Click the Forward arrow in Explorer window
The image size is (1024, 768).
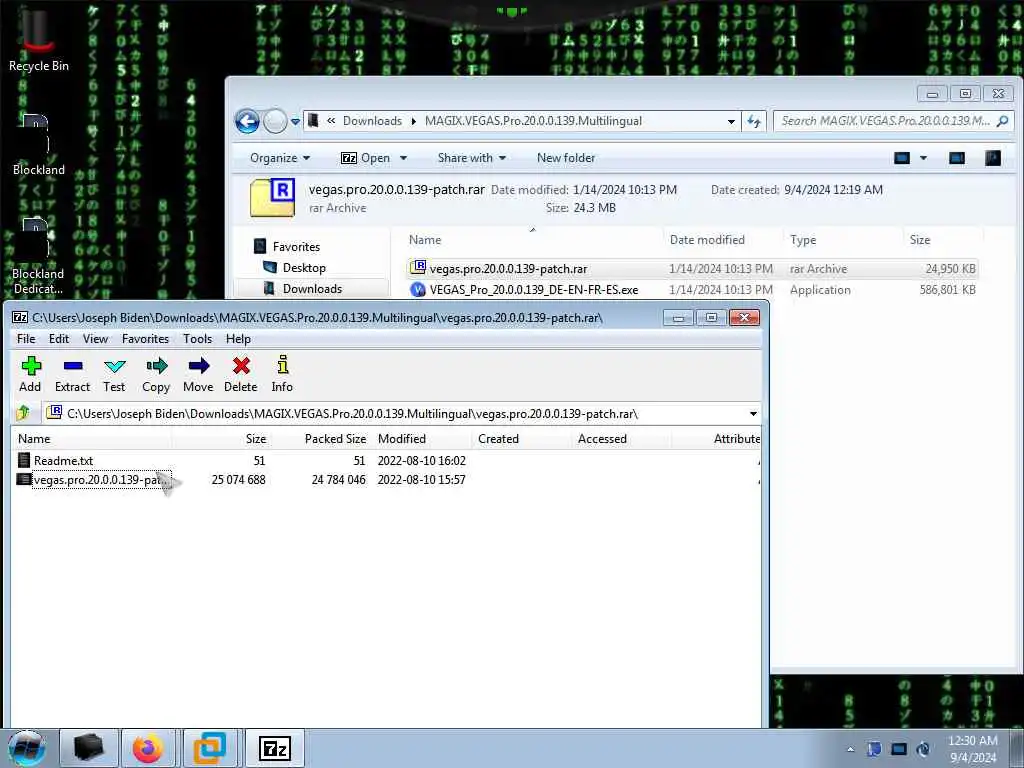(275, 121)
